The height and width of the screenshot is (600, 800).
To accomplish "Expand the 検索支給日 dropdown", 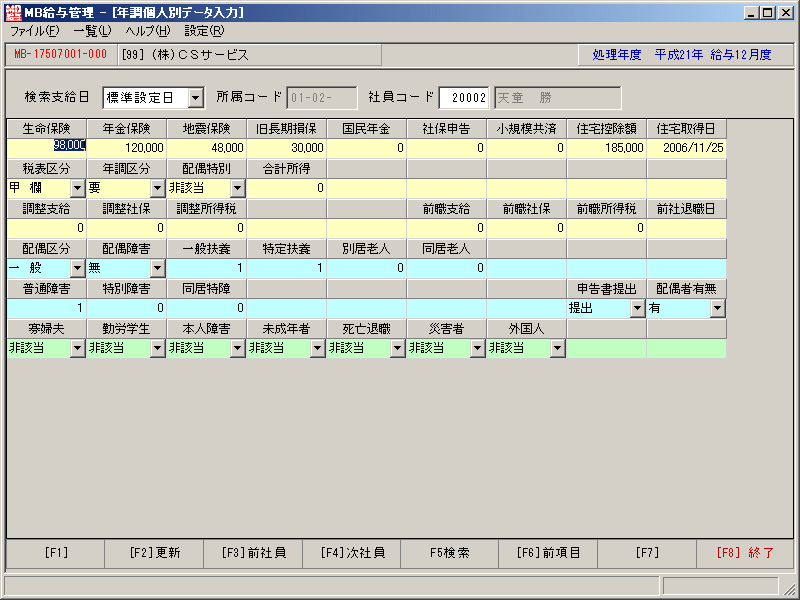I will click(x=196, y=98).
